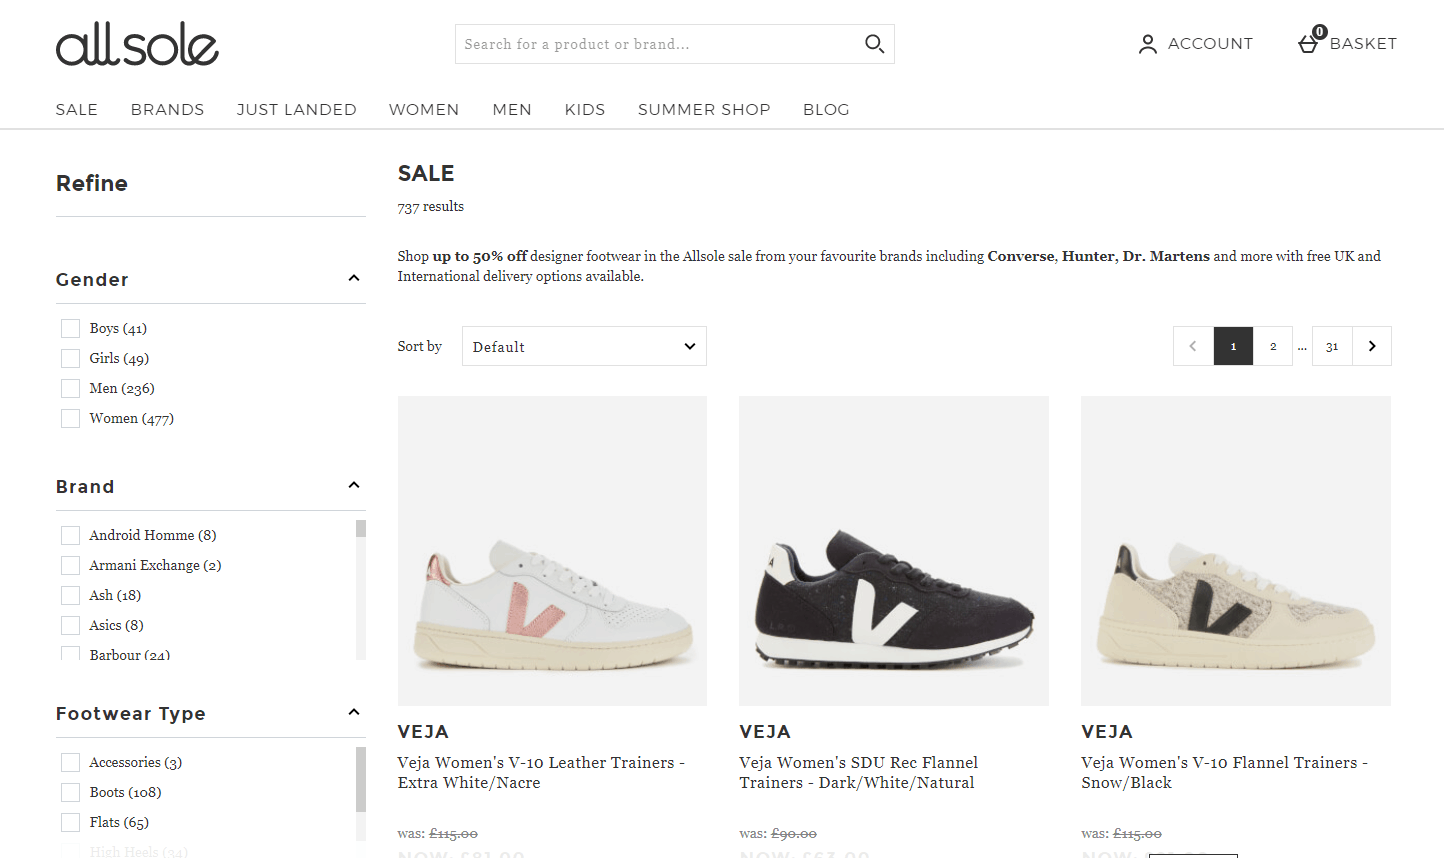Screen dimensions: 1444x858
Task: Tick the Girls (49) checkbox
Action: coord(70,358)
